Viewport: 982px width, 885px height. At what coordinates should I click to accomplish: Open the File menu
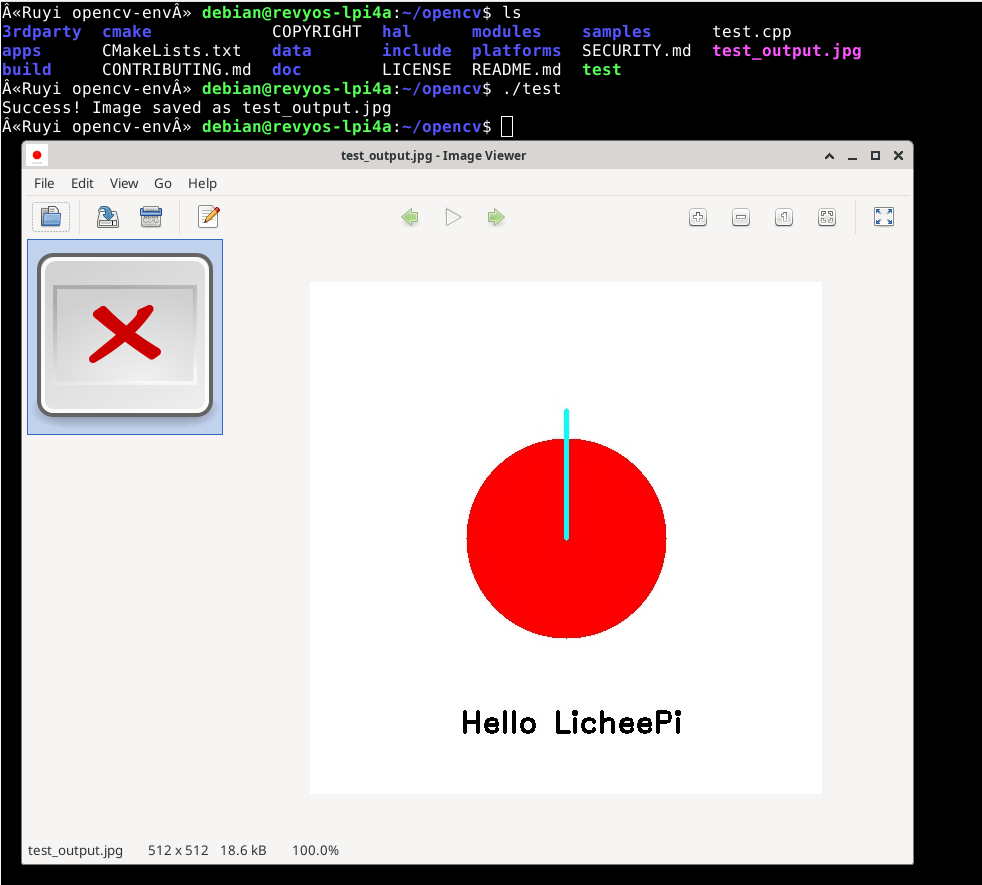44,184
